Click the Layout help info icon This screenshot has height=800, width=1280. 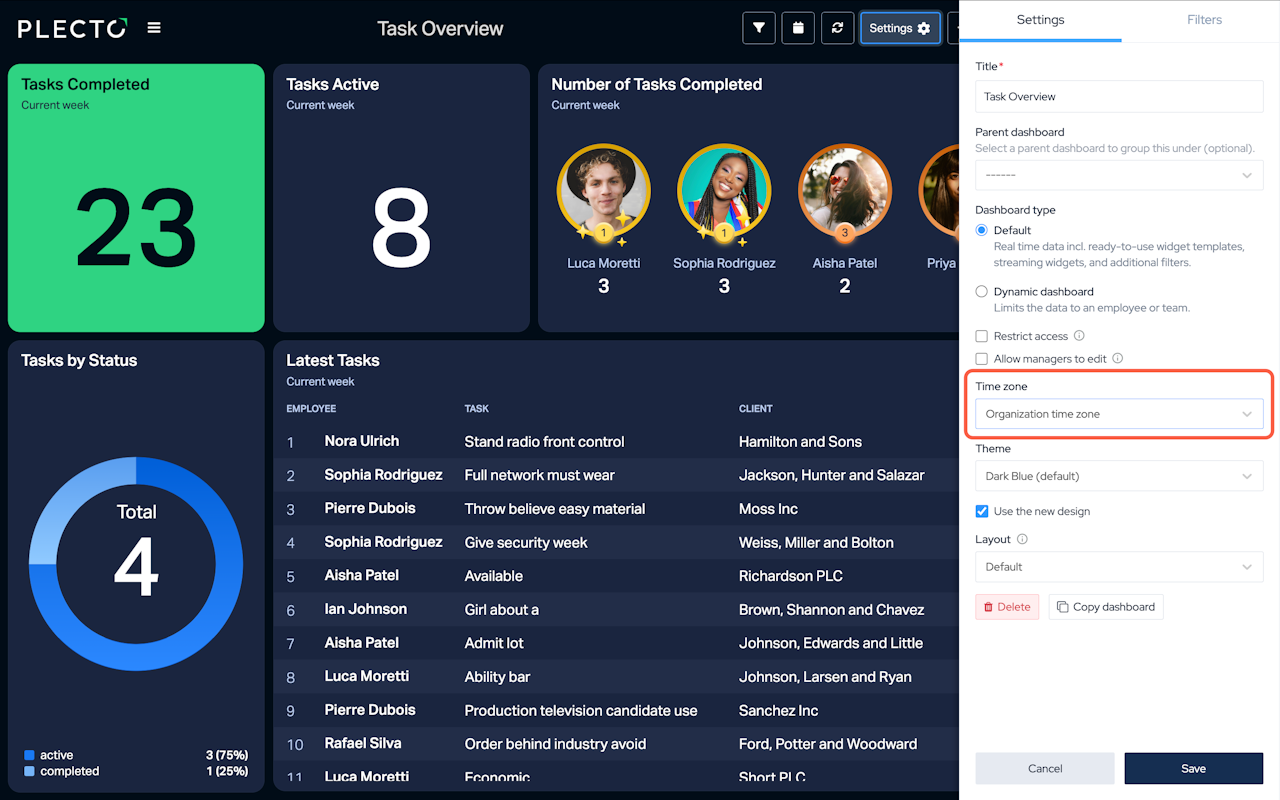pyautogui.click(x=1022, y=539)
